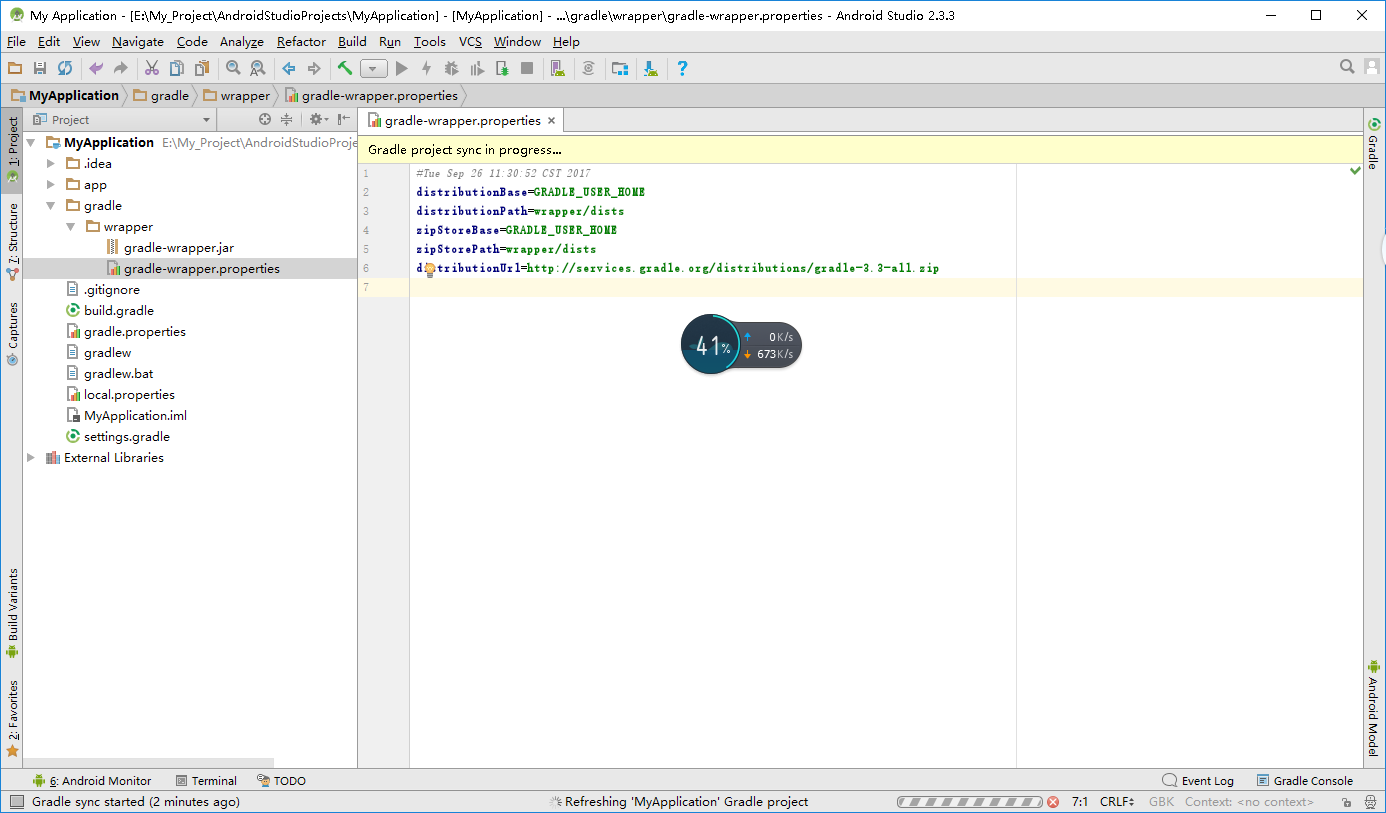This screenshot has height=813, width=1386.
Task: Collapse the gradle folder
Action: coord(51,205)
